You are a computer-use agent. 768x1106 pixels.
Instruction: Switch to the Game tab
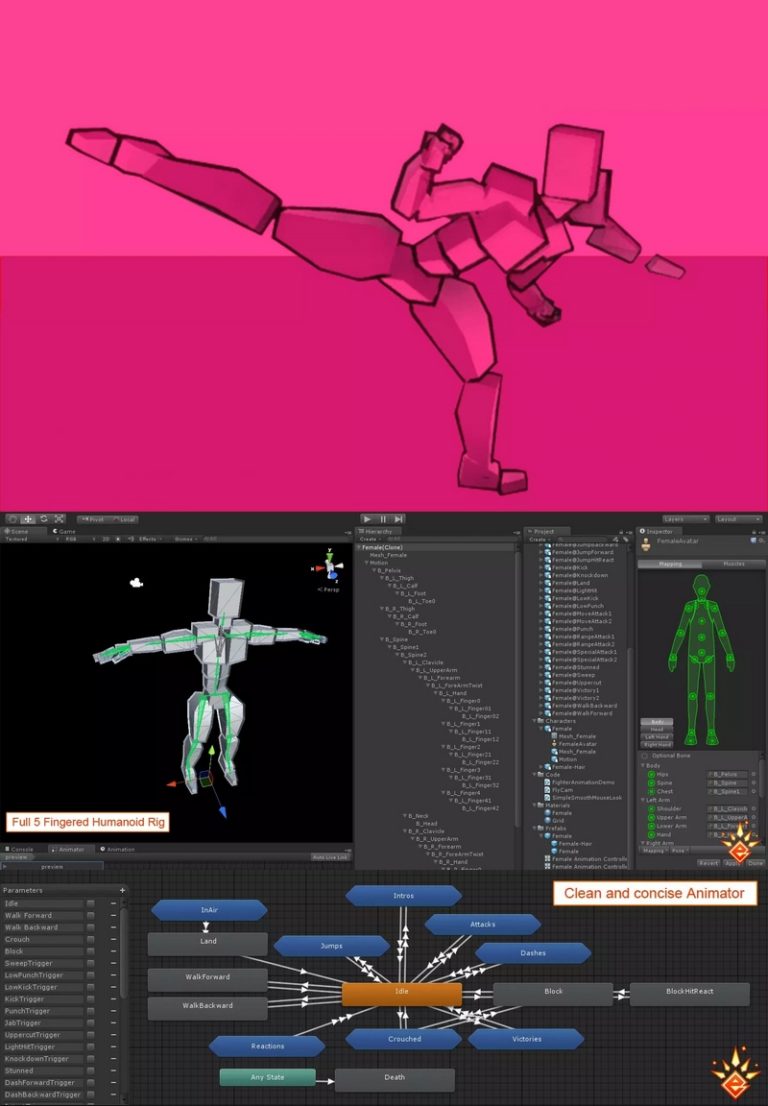(x=64, y=531)
